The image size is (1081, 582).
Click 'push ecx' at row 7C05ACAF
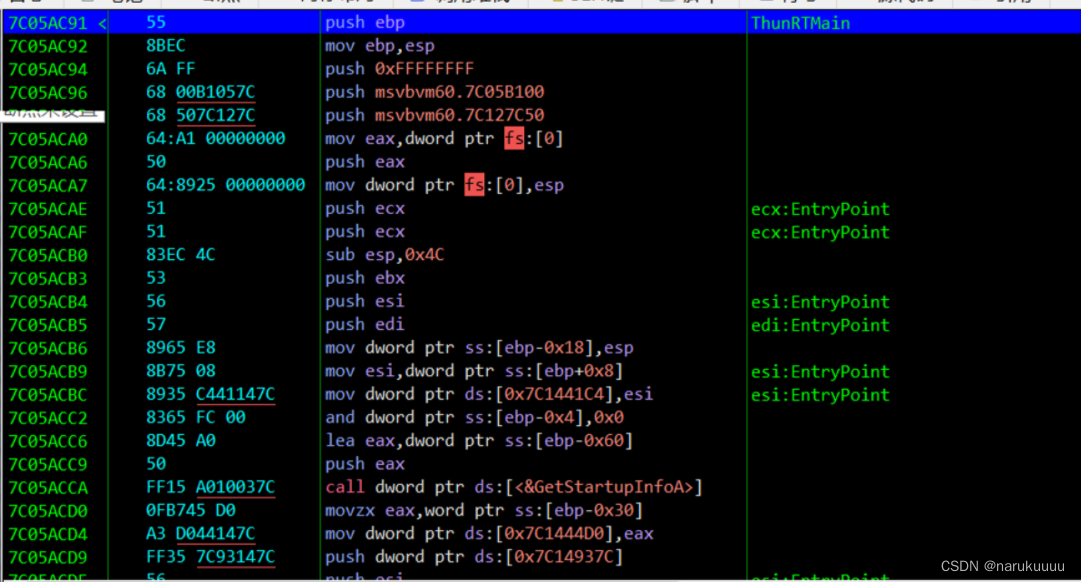(365, 232)
